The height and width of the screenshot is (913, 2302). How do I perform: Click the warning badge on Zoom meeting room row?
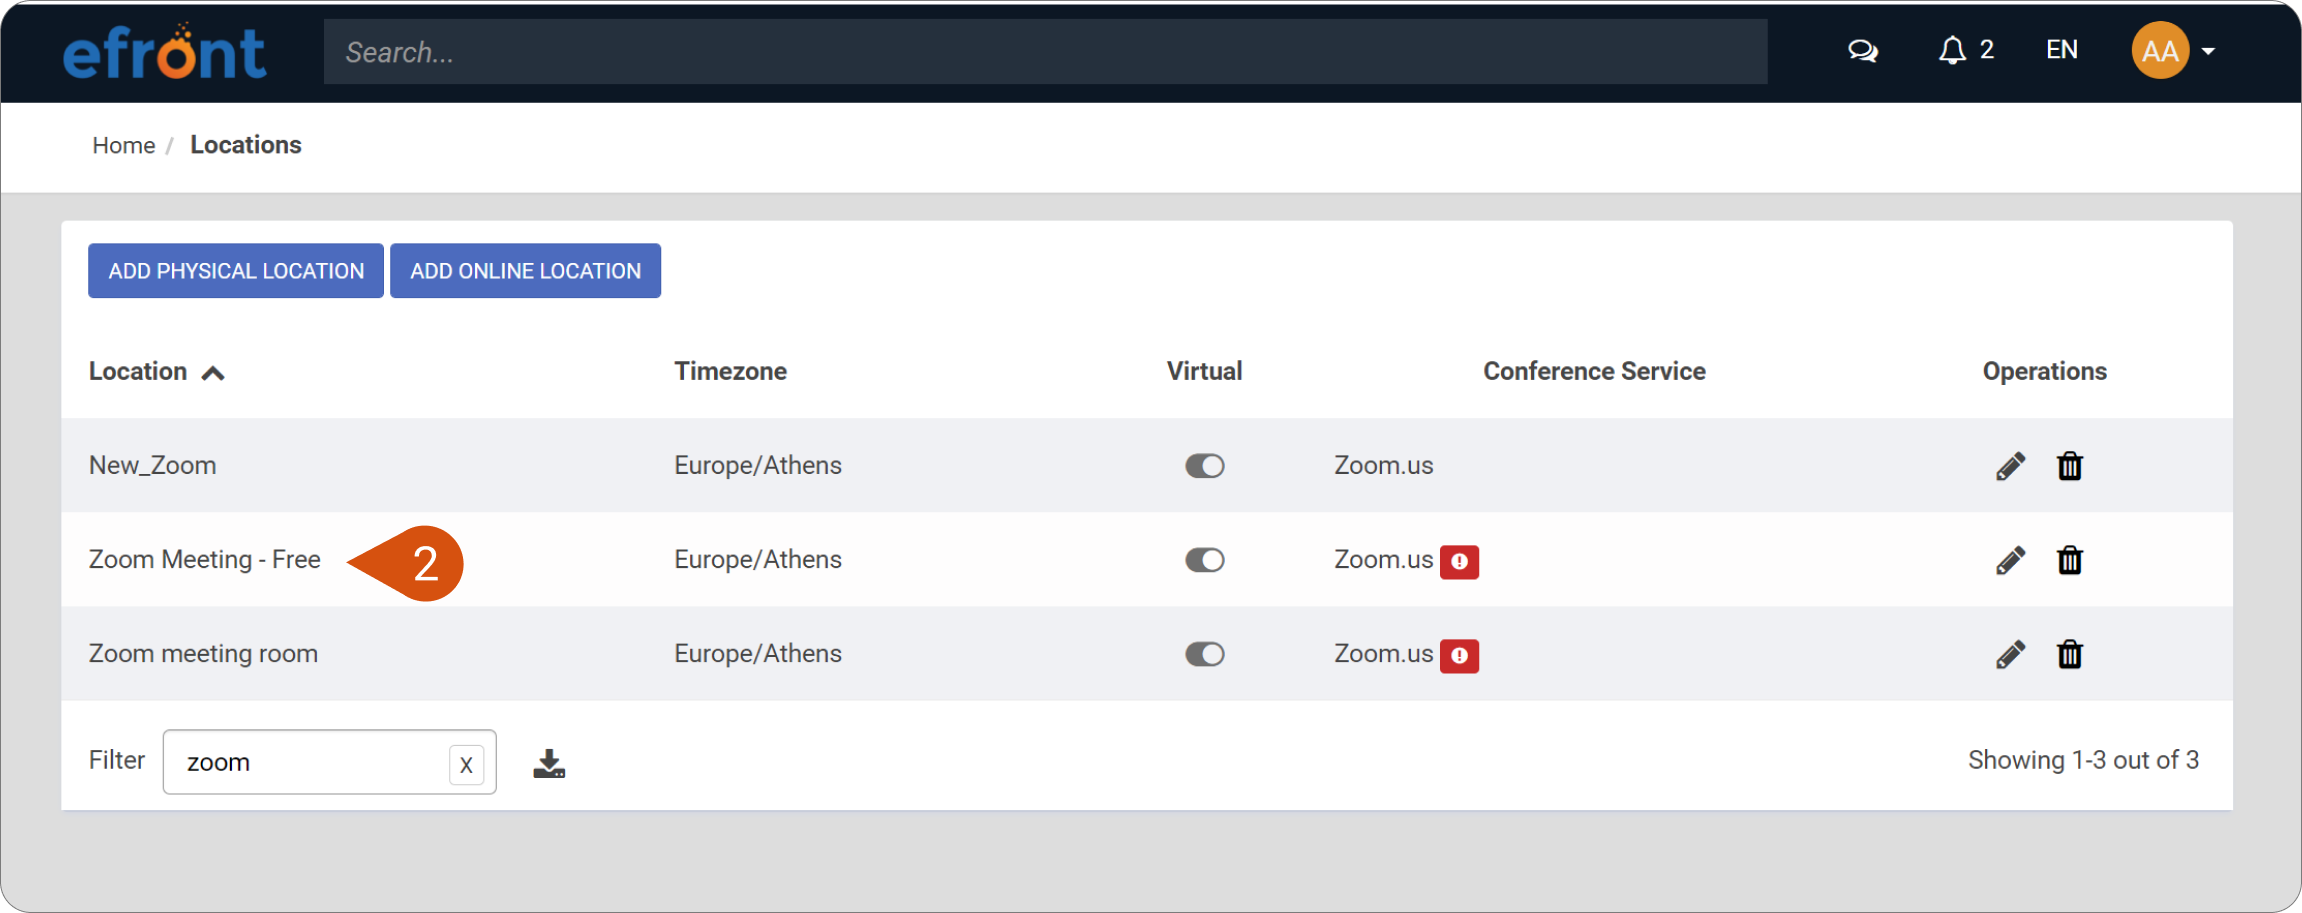click(1461, 655)
